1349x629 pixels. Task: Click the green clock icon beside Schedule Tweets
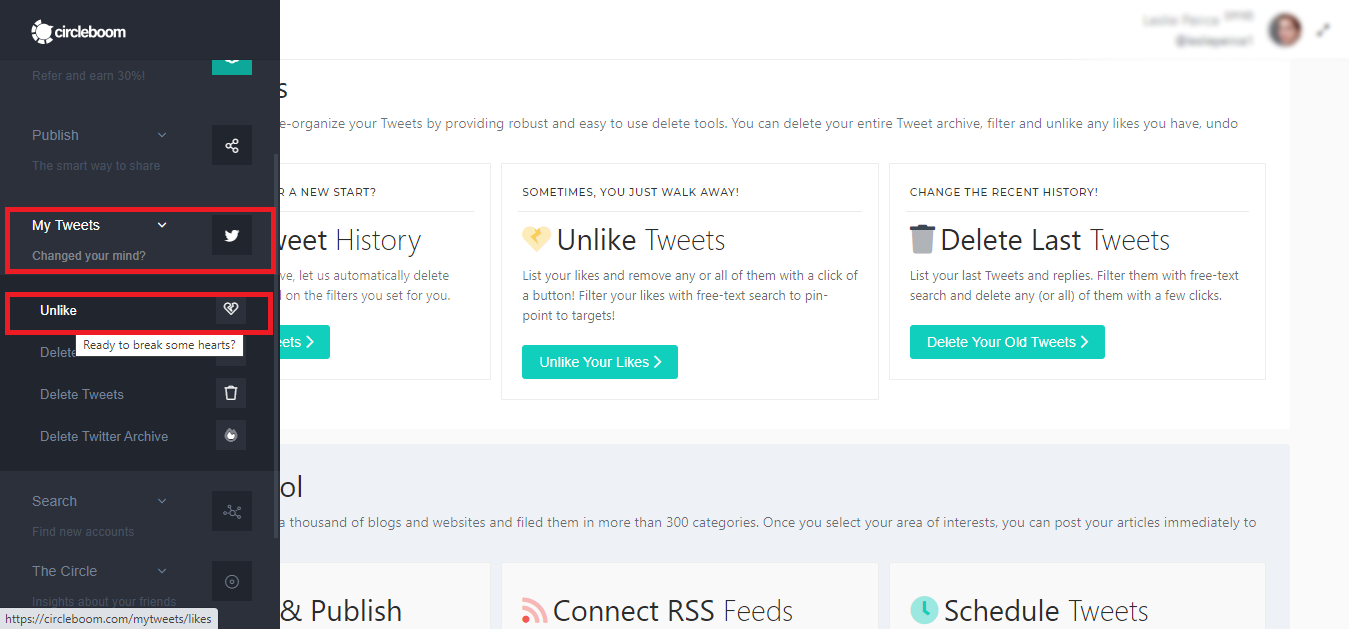(x=924, y=608)
